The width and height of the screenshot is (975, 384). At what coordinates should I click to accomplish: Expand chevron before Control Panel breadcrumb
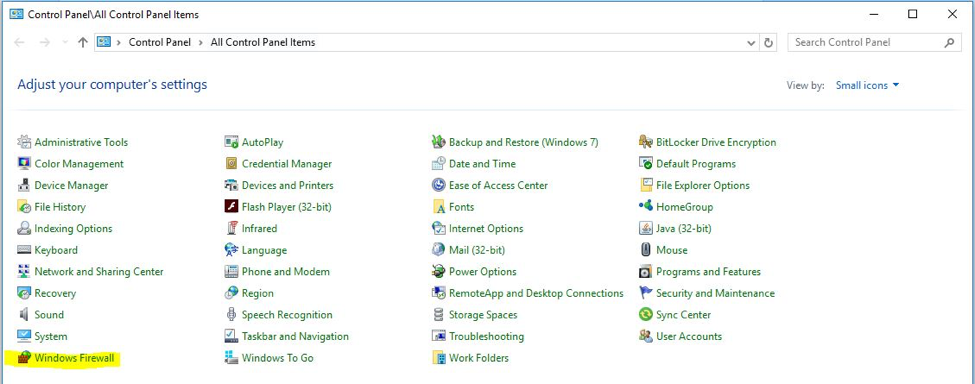tap(118, 43)
